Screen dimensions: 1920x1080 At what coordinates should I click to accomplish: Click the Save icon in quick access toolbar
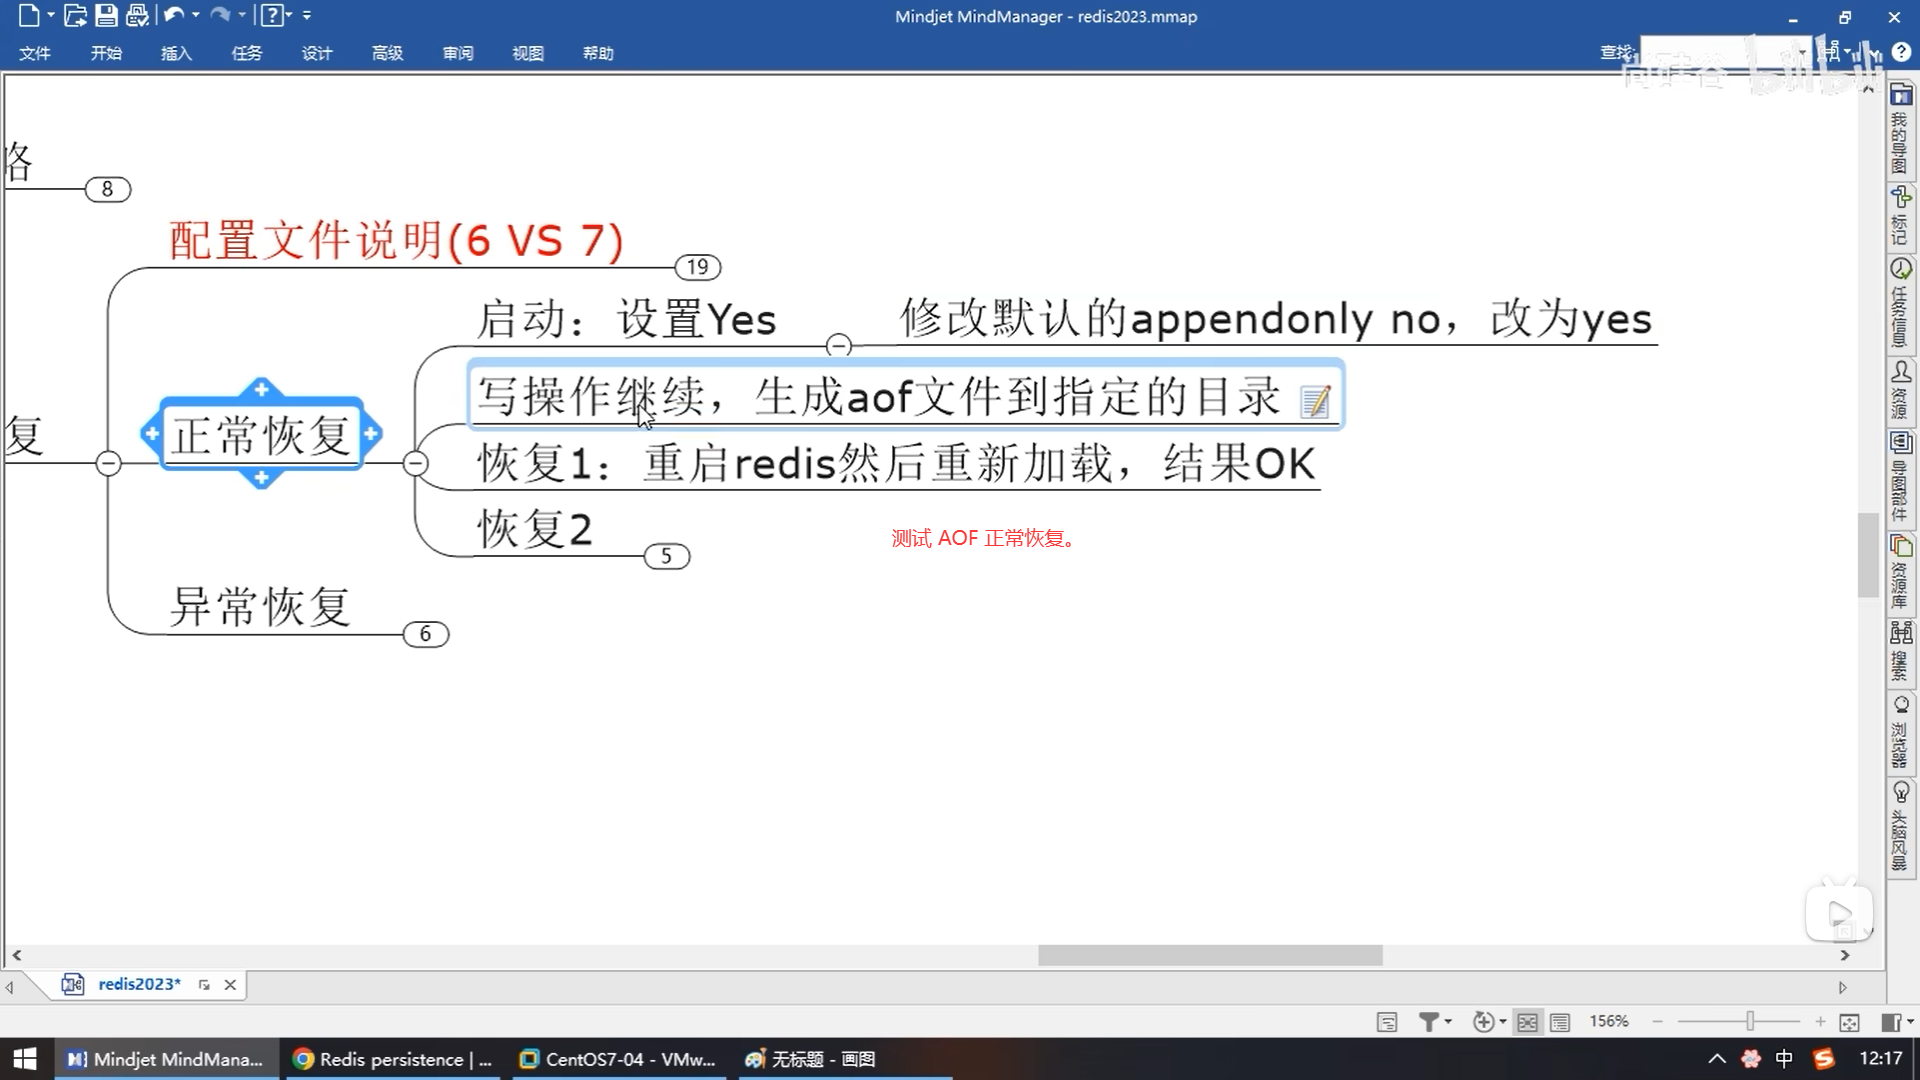click(x=106, y=15)
